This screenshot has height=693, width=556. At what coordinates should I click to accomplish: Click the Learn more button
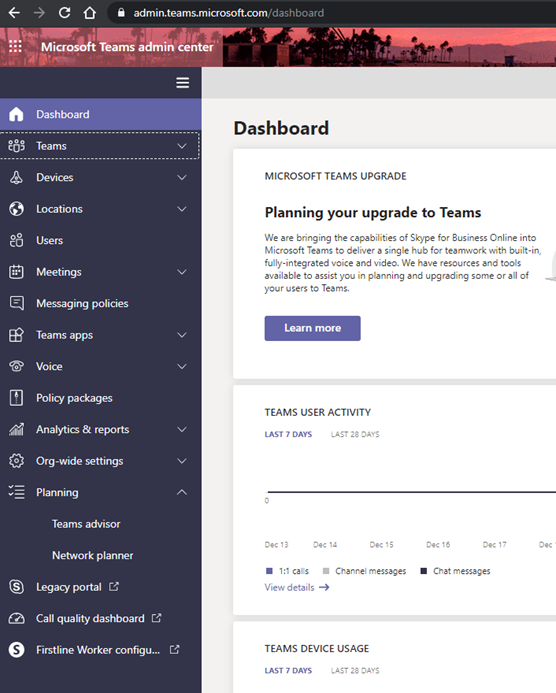click(312, 328)
